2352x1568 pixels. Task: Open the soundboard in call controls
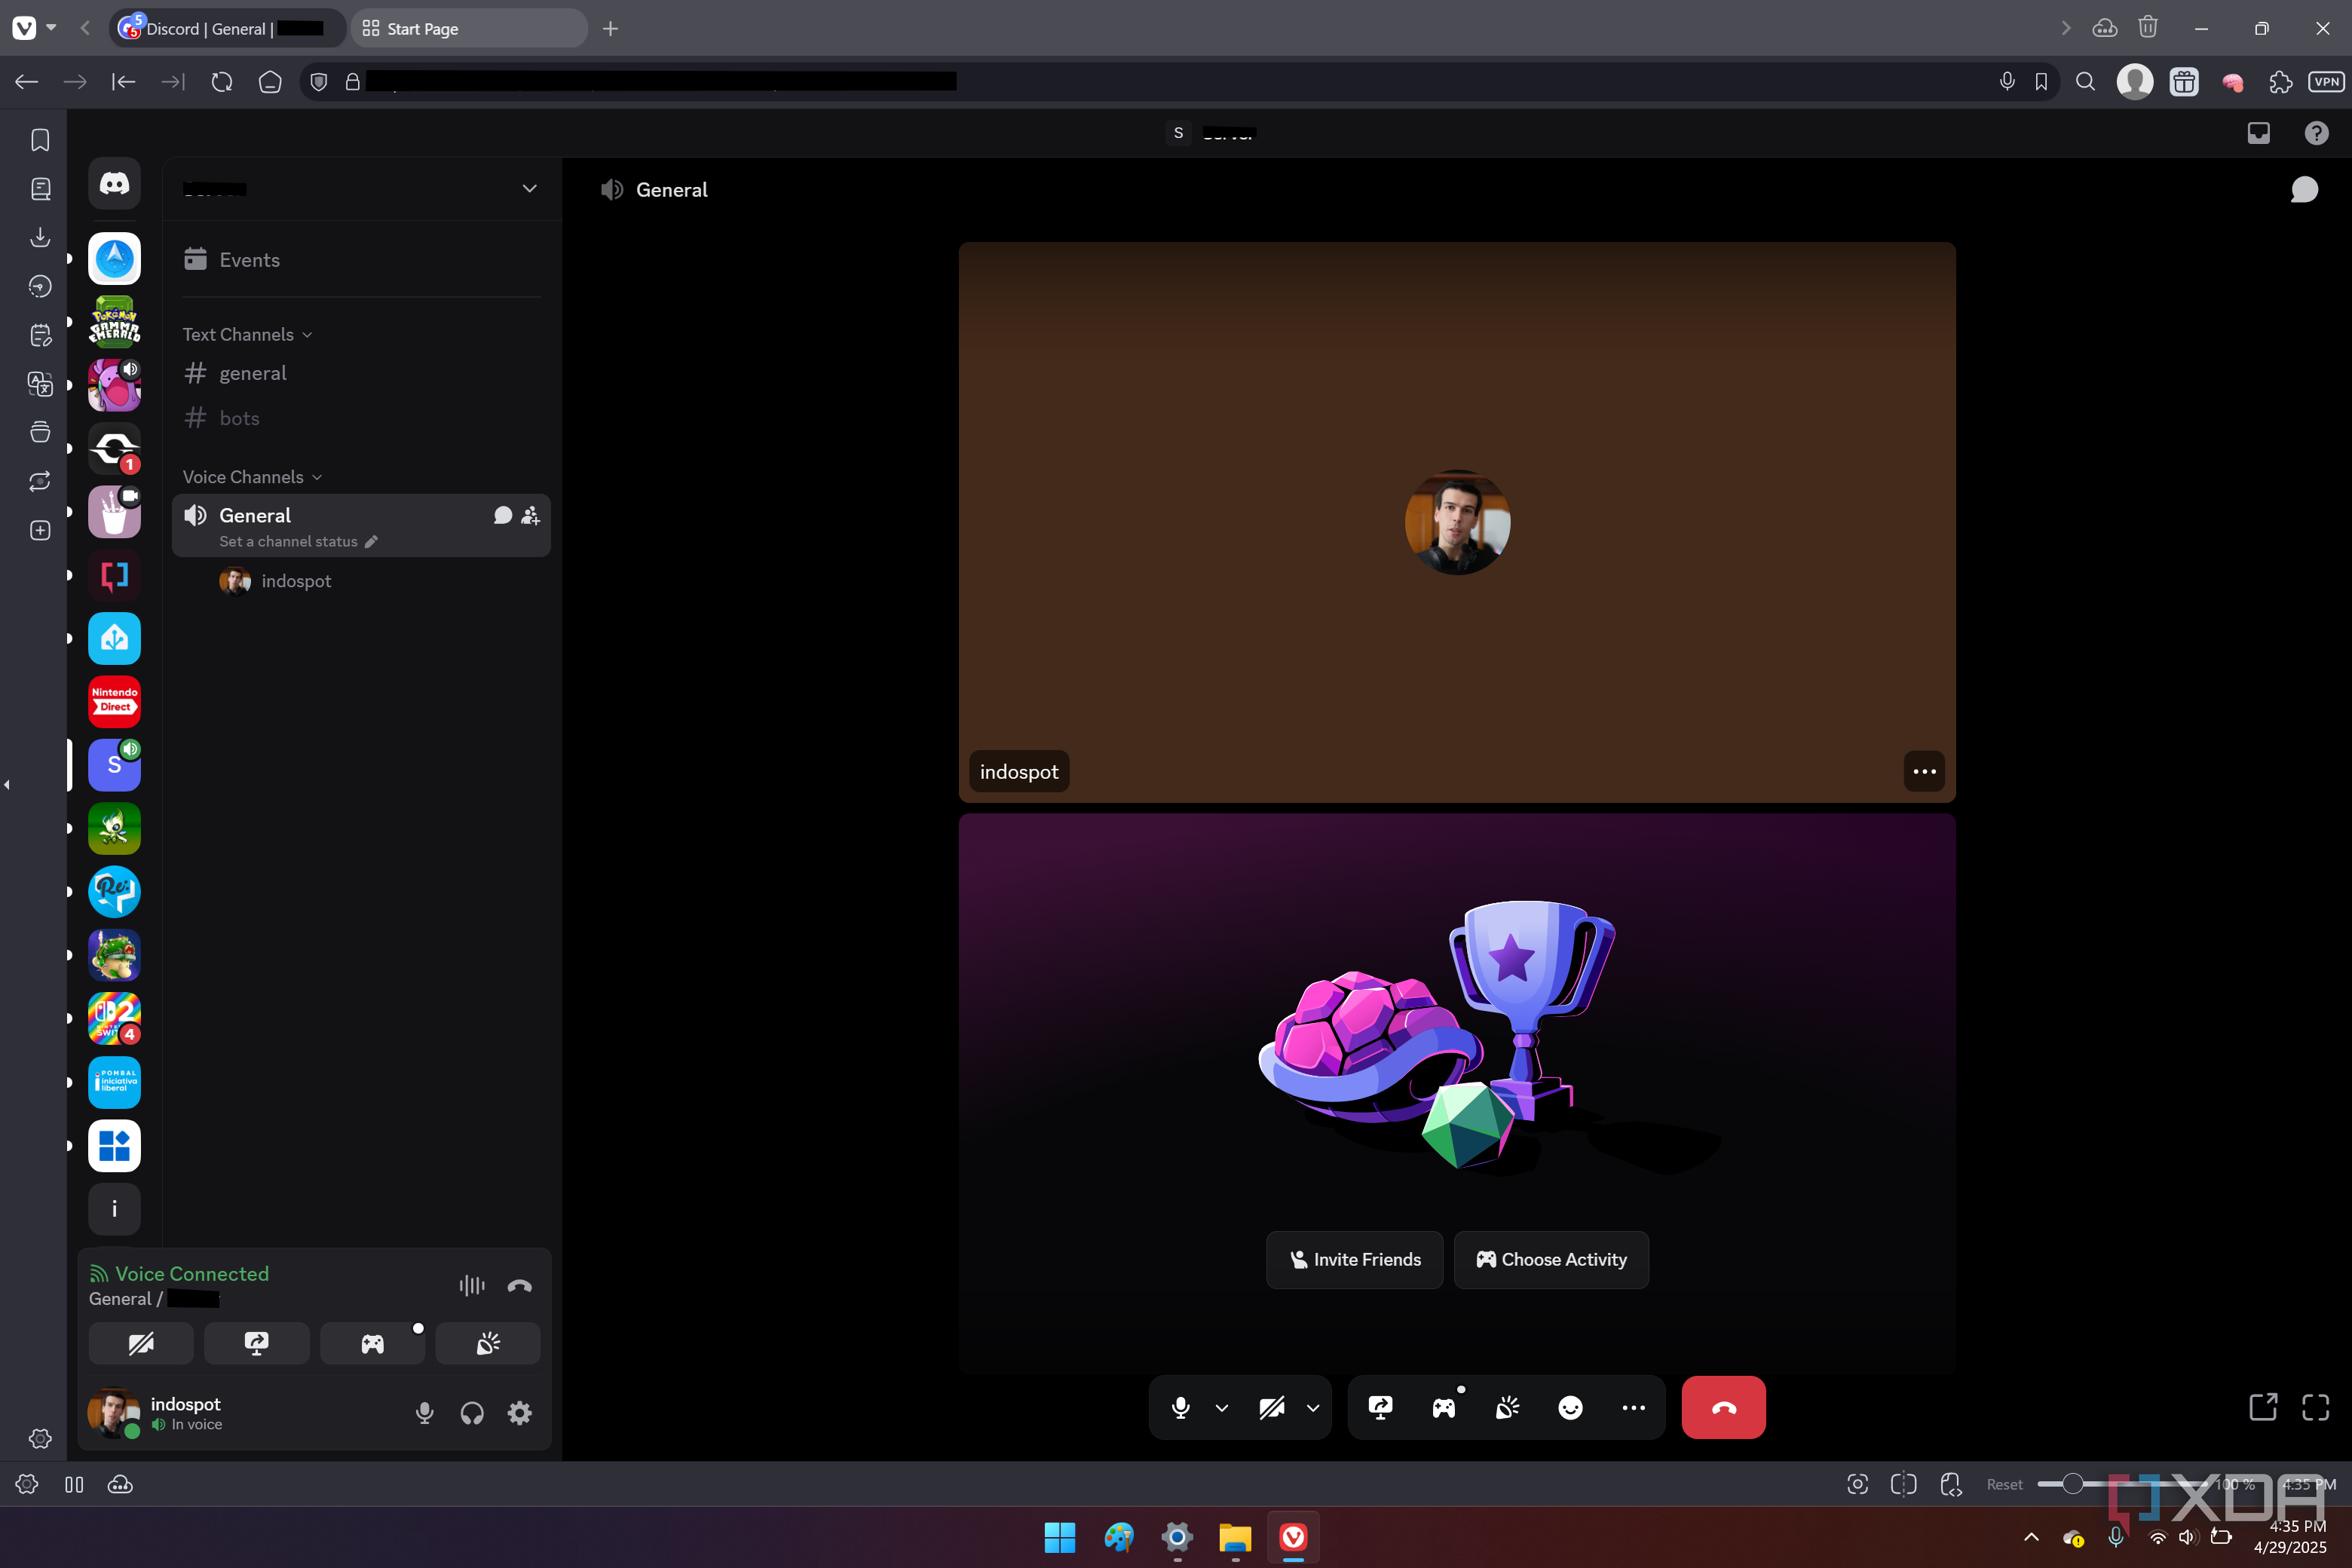click(x=1507, y=1408)
